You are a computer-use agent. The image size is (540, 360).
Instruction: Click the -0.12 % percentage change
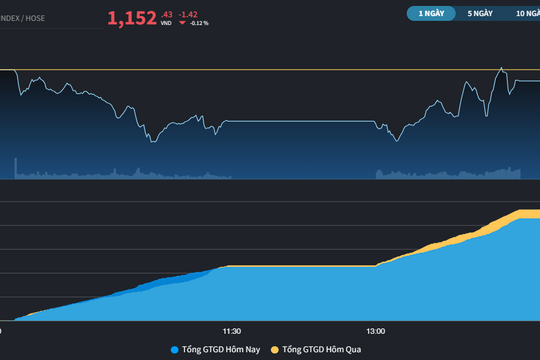(x=199, y=23)
